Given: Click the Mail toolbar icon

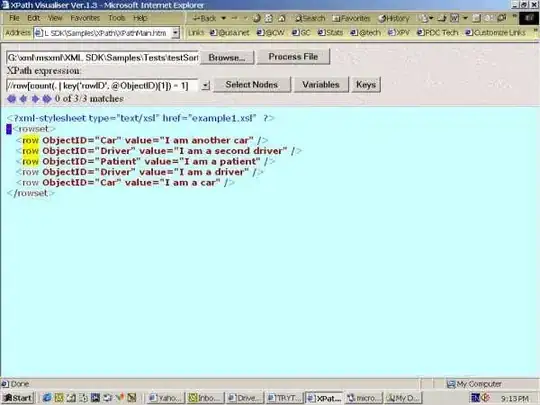Looking at the screenshot, I should (424, 18).
